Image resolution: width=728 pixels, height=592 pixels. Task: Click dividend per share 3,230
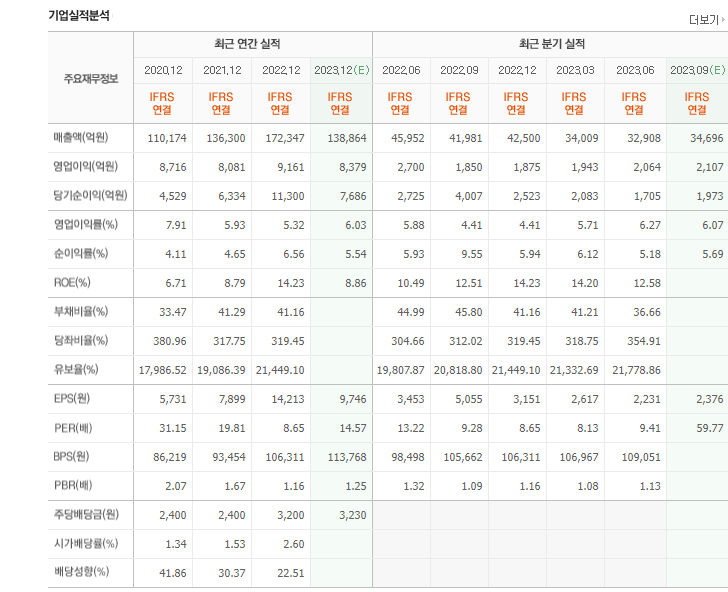(x=352, y=515)
